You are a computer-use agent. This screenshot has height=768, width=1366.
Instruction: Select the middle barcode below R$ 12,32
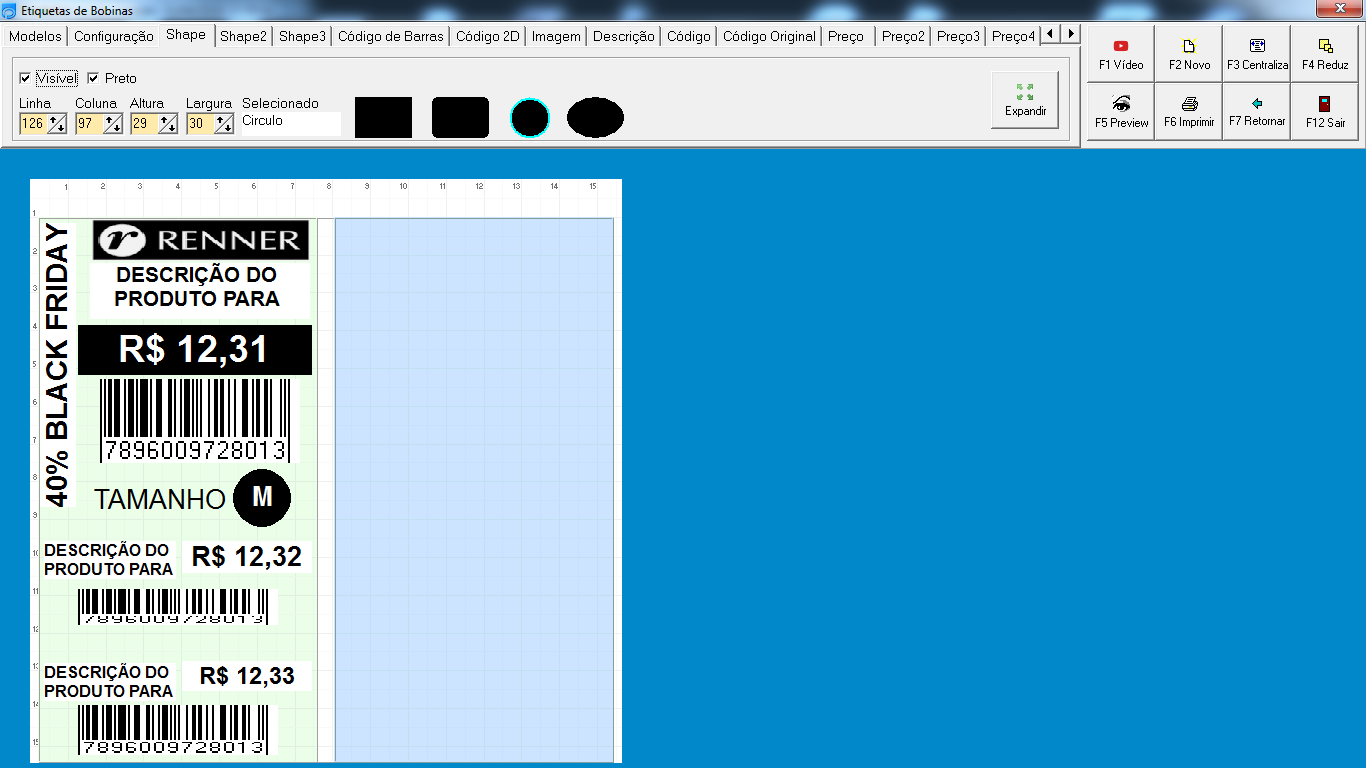(x=173, y=607)
